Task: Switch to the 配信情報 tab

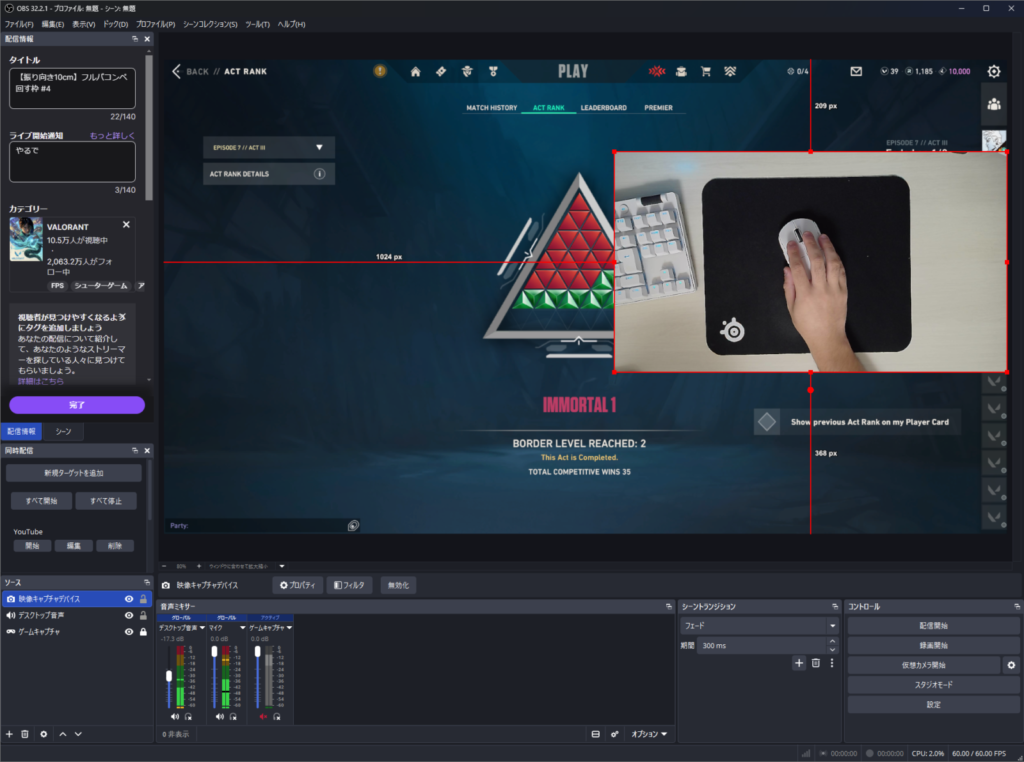Action: coord(22,431)
